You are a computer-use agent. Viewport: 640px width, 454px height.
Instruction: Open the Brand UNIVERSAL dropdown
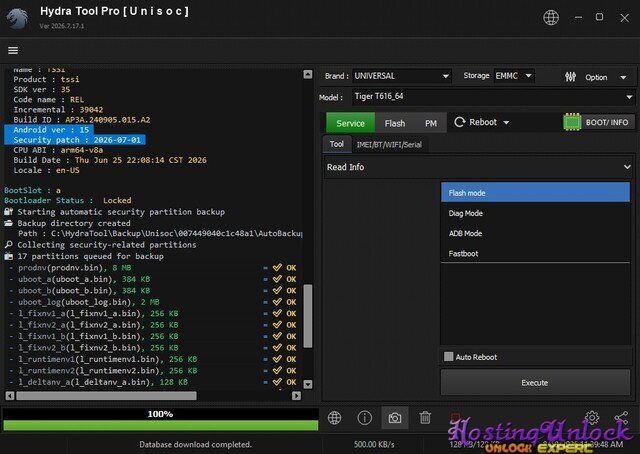click(x=402, y=76)
